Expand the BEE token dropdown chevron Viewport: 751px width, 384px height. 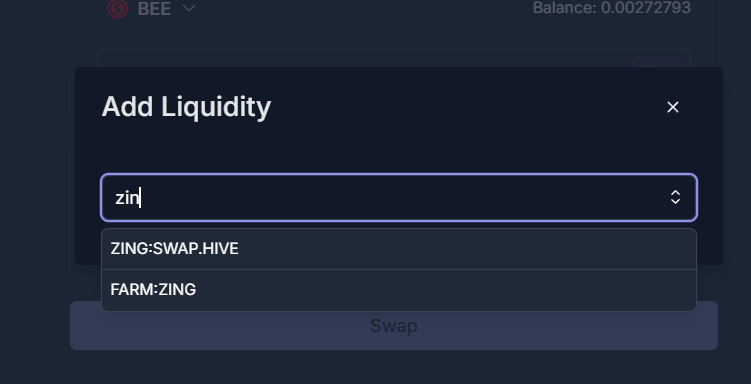point(189,8)
